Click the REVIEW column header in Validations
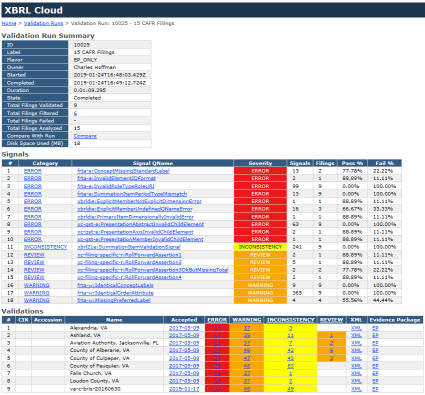The width and height of the screenshot is (425, 395). 331,320
